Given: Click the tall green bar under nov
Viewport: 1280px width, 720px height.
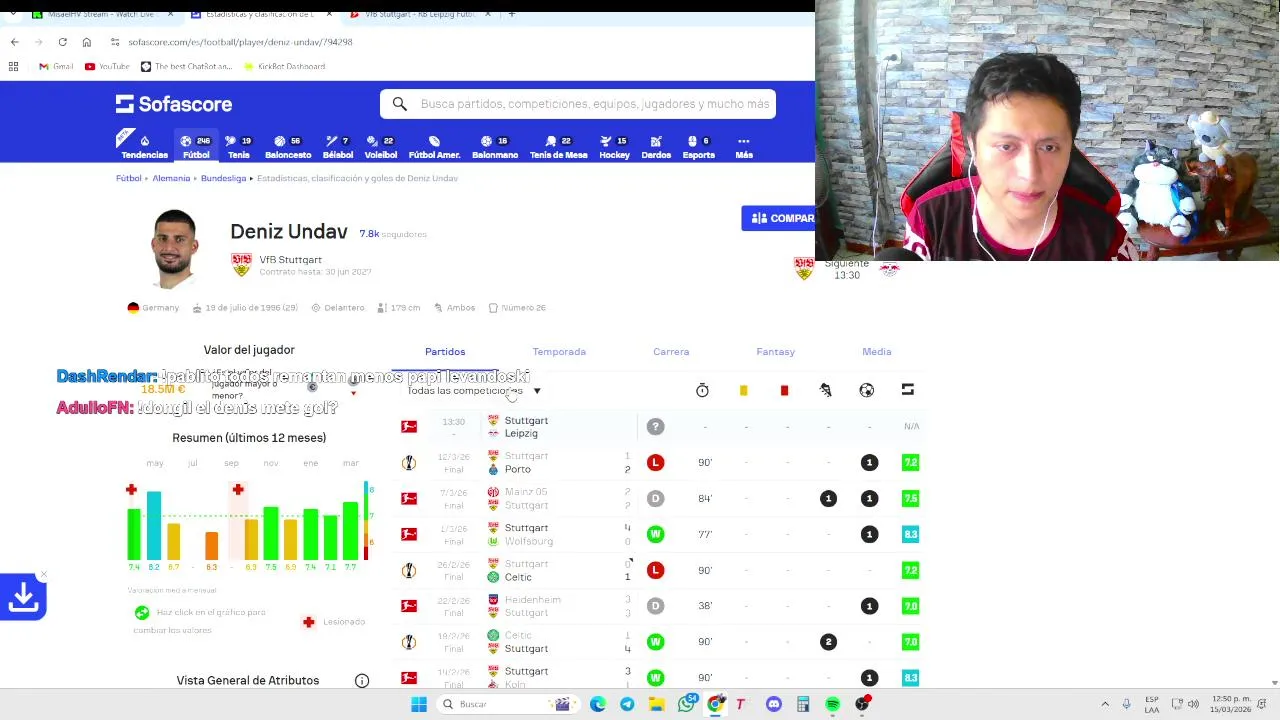Looking at the screenshot, I should (271, 533).
